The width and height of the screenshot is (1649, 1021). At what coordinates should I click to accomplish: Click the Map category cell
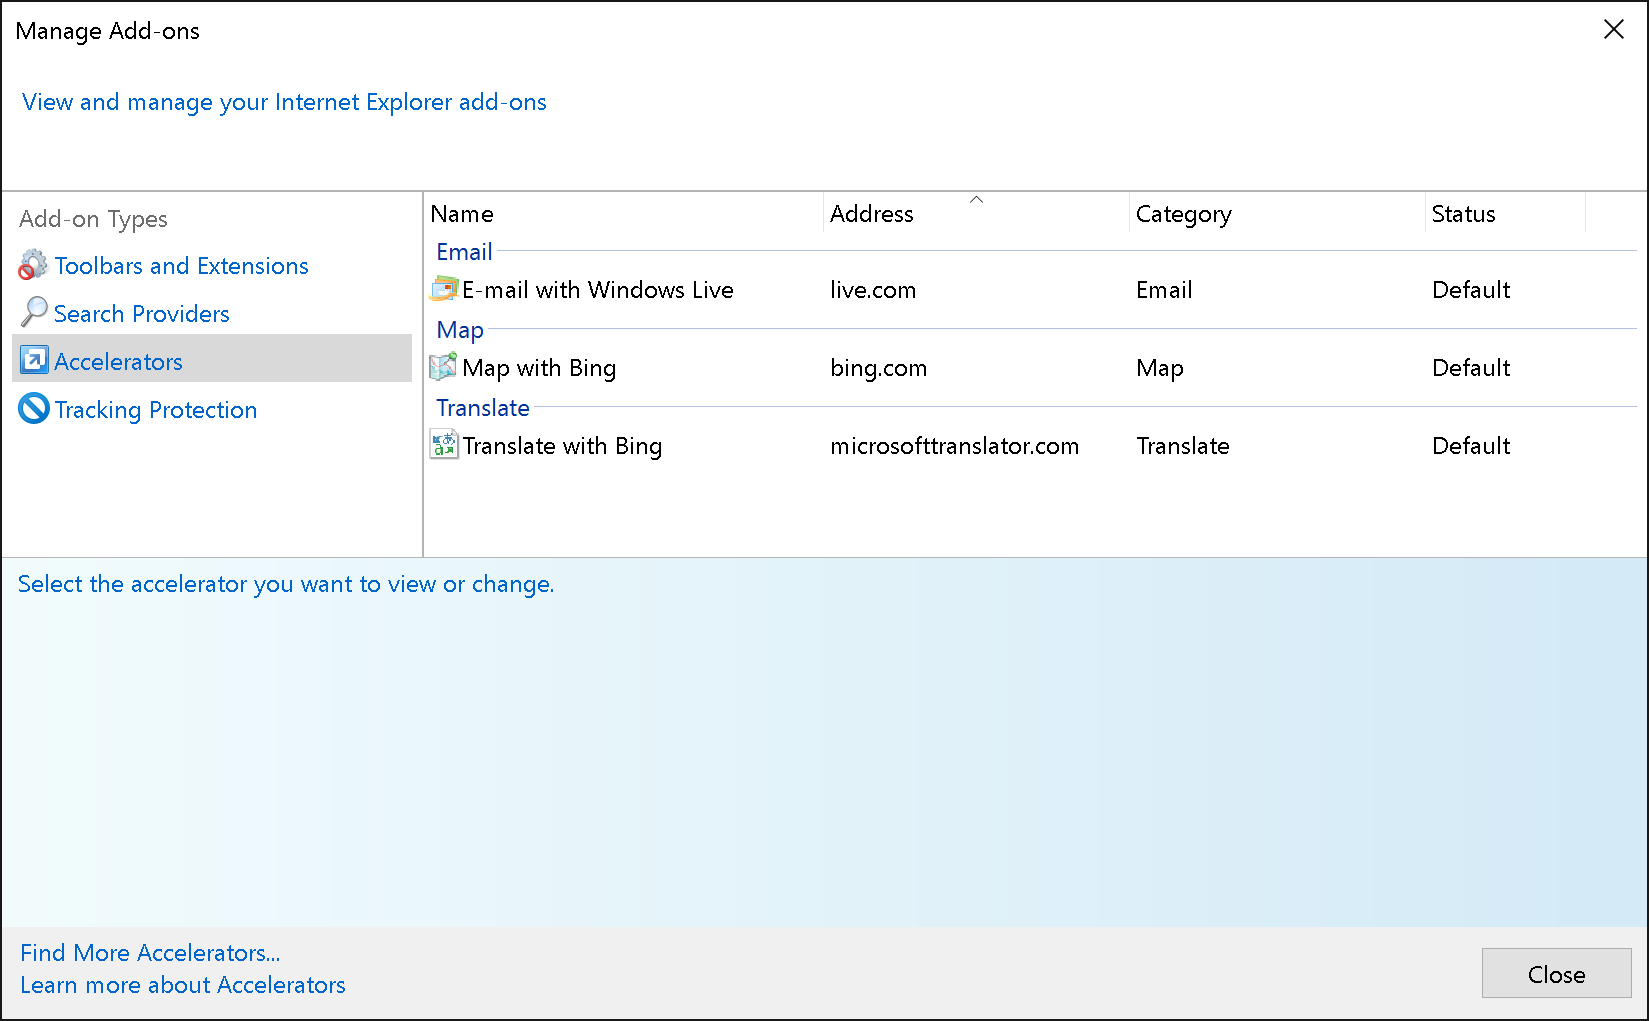point(1160,368)
